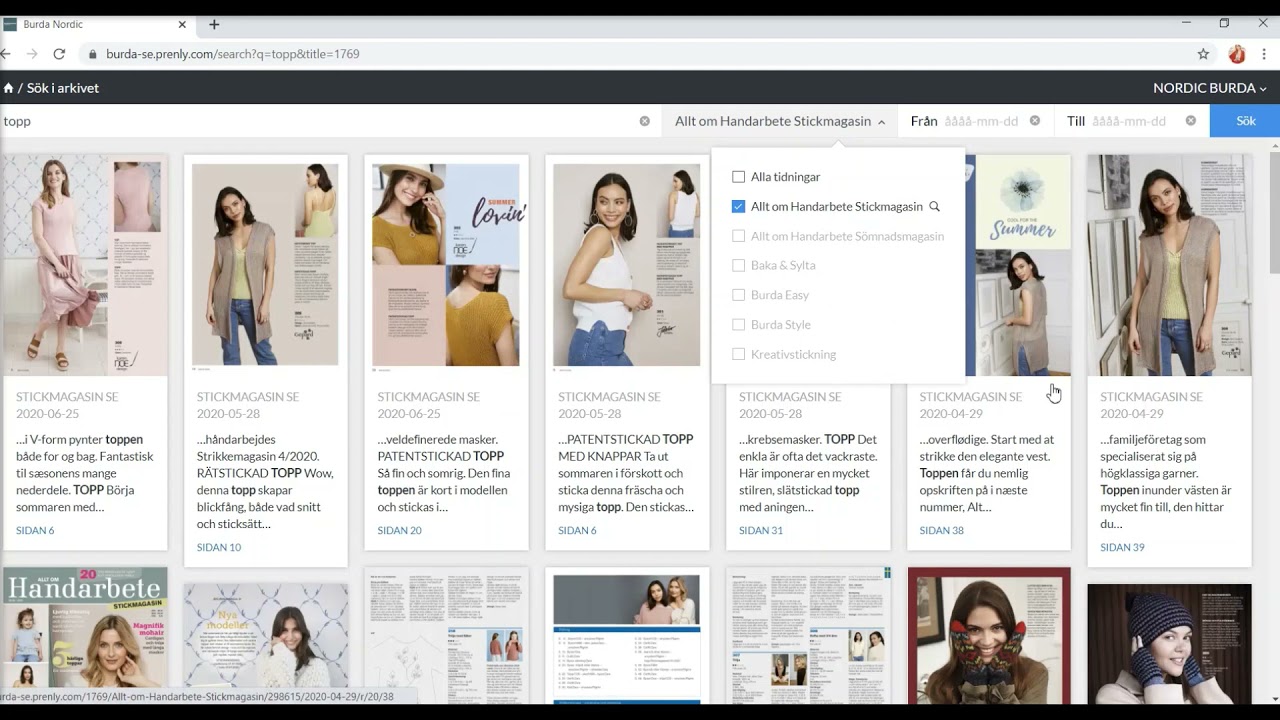Click the page vertical scrollbar
This screenshot has height=720, width=1280.
coord(1274,212)
